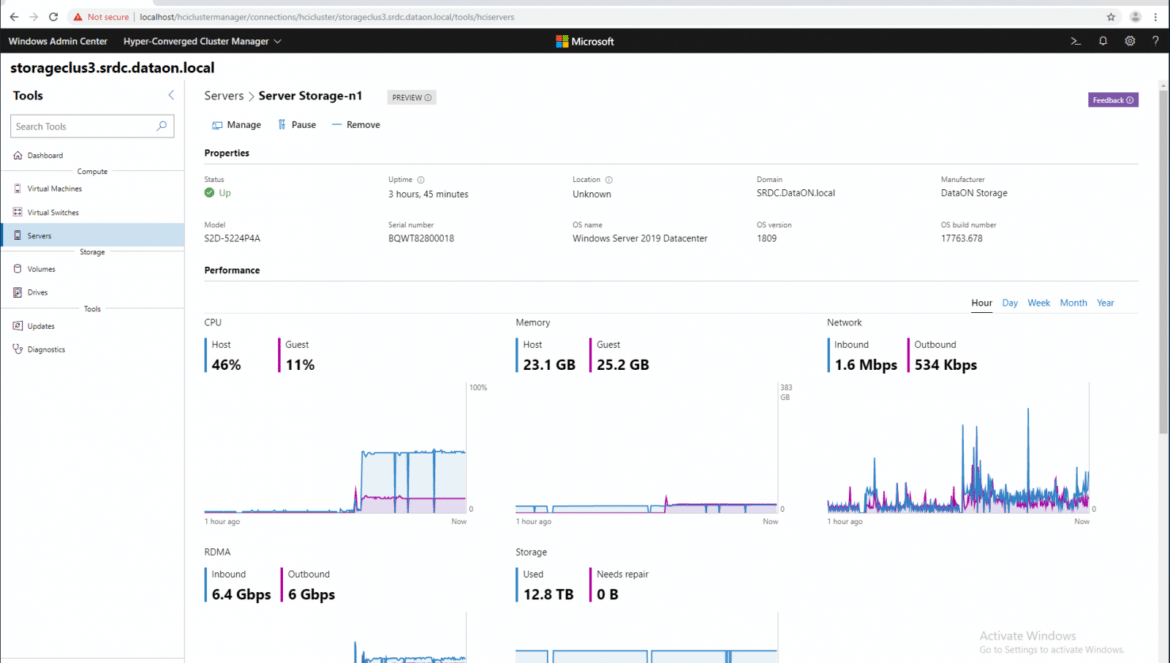This screenshot has width=1170, height=663.
Task: Switch performance range to Week
Action: click(x=1039, y=303)
